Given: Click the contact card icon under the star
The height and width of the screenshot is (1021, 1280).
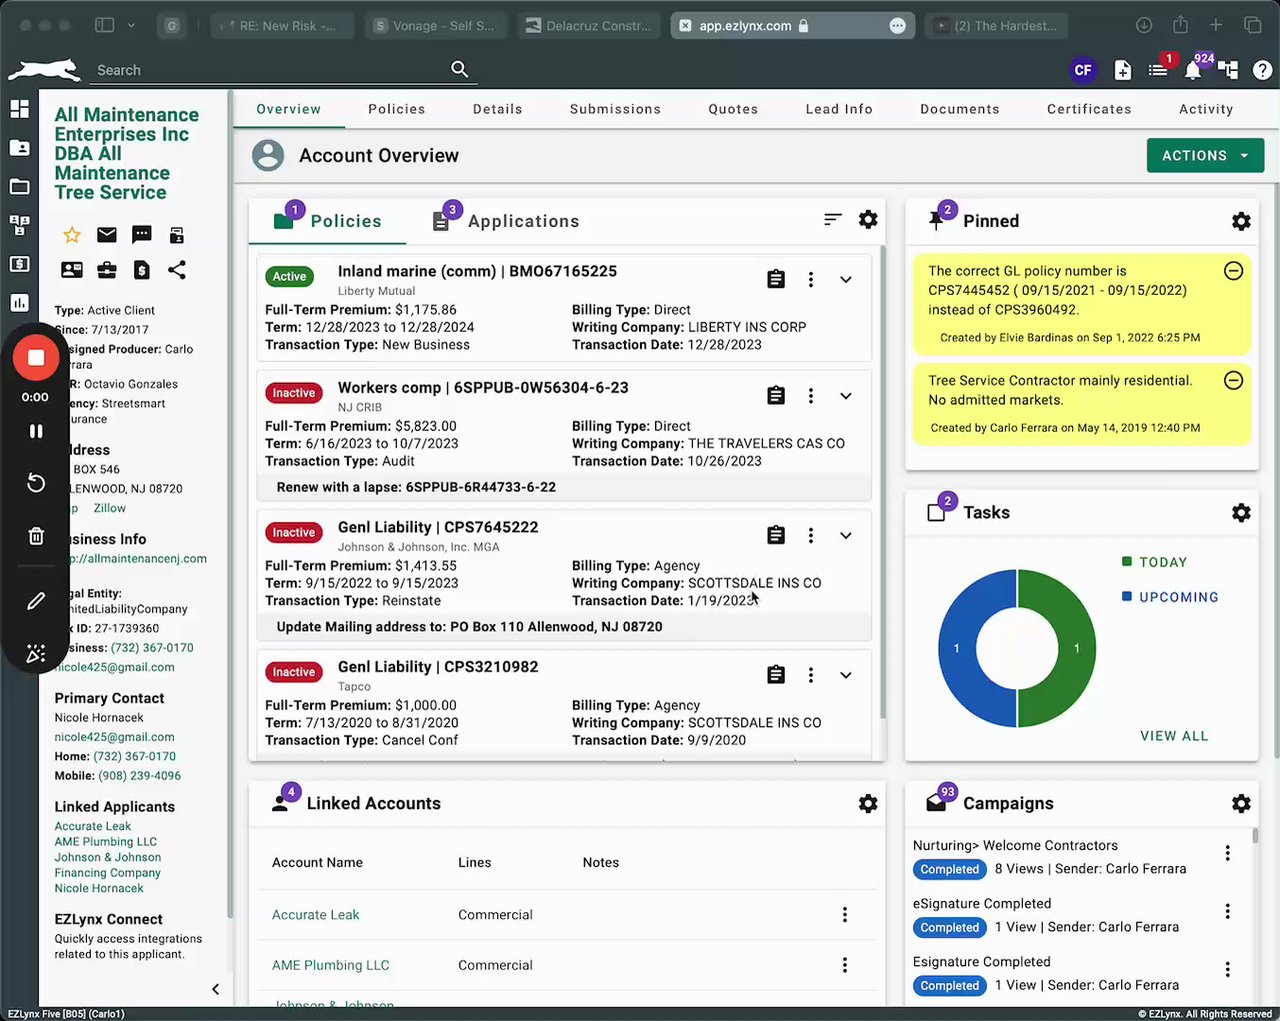Looking at the screenshot, I should coord(72,270).
